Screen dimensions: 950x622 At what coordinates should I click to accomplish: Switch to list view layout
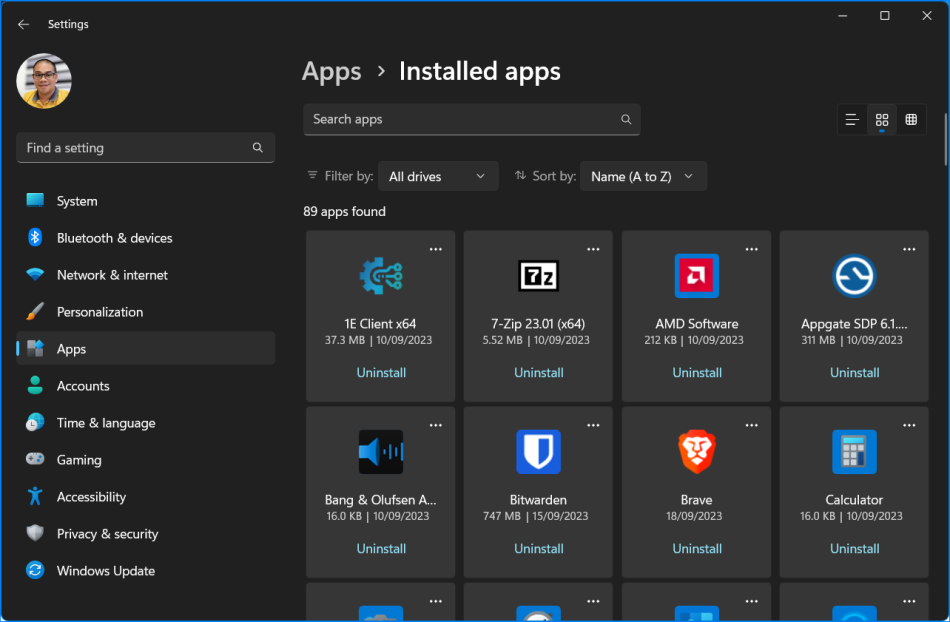(851, 119)
